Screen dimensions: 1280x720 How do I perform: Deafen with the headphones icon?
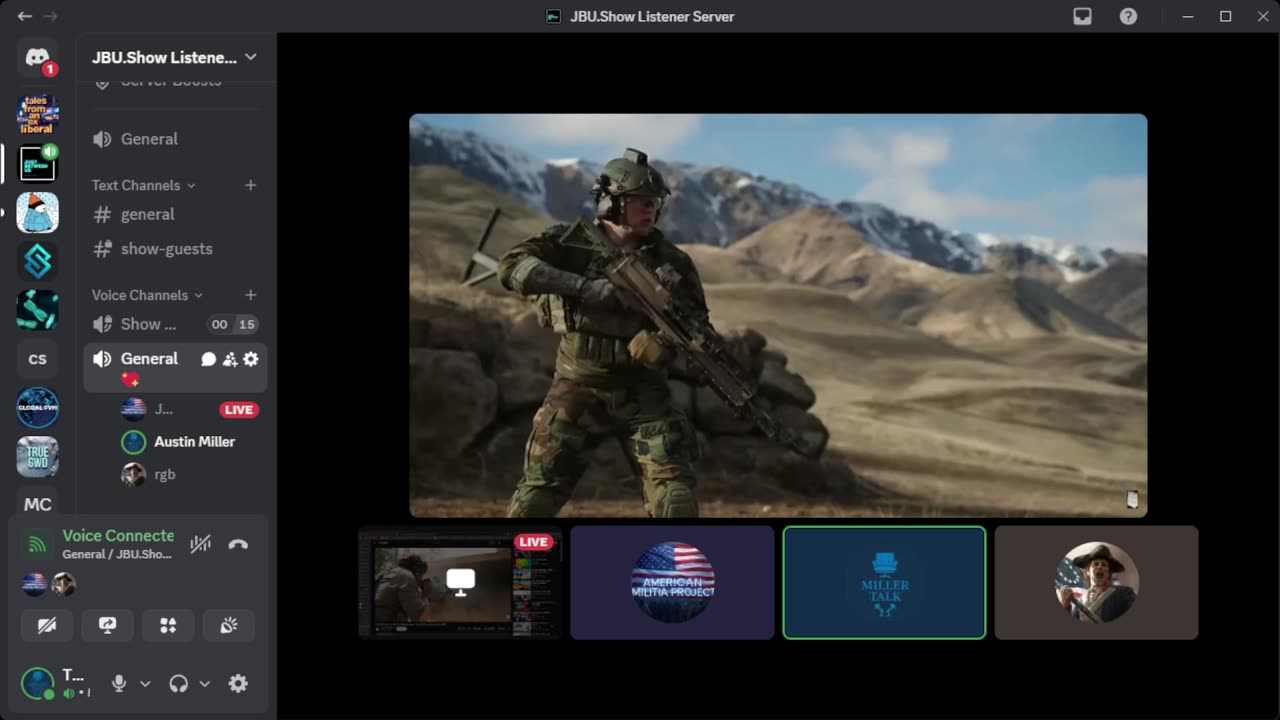tap(179, 683)
